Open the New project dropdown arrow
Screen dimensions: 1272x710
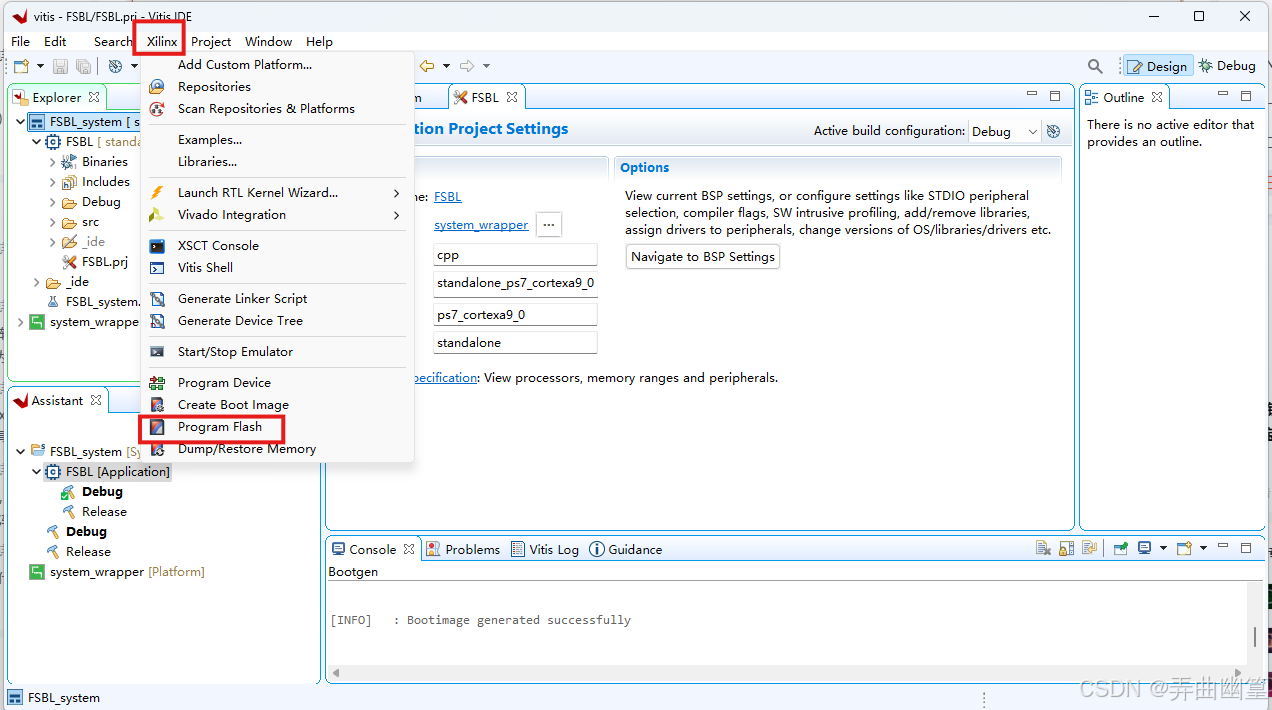40,66
